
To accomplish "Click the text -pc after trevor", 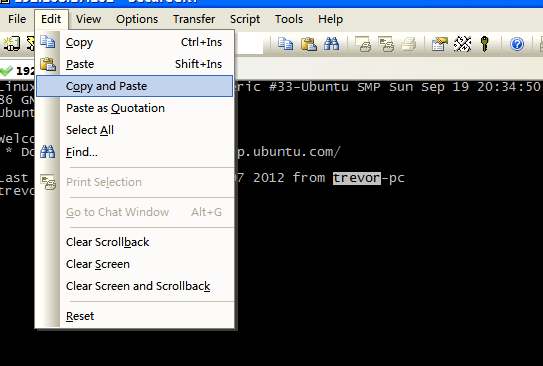I will 393,178.
